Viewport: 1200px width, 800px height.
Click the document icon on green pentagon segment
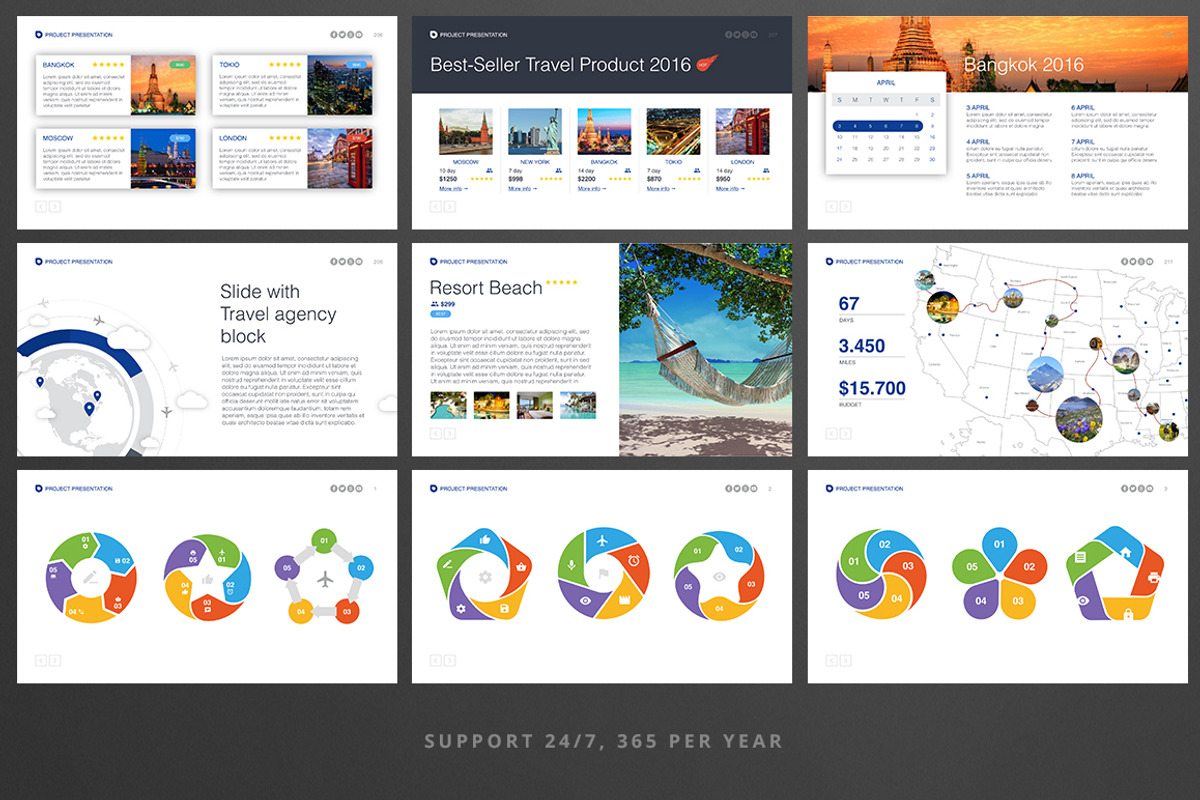coord(1081,557)
